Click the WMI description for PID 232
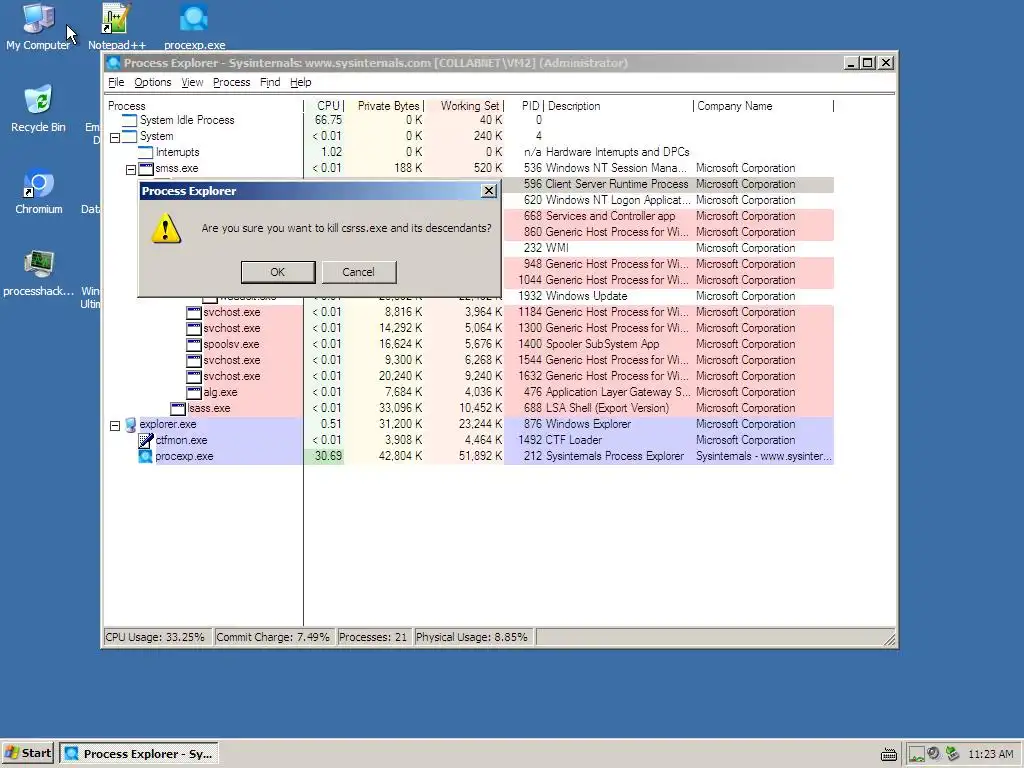1024x768 pixels. [x=557, y=248]
